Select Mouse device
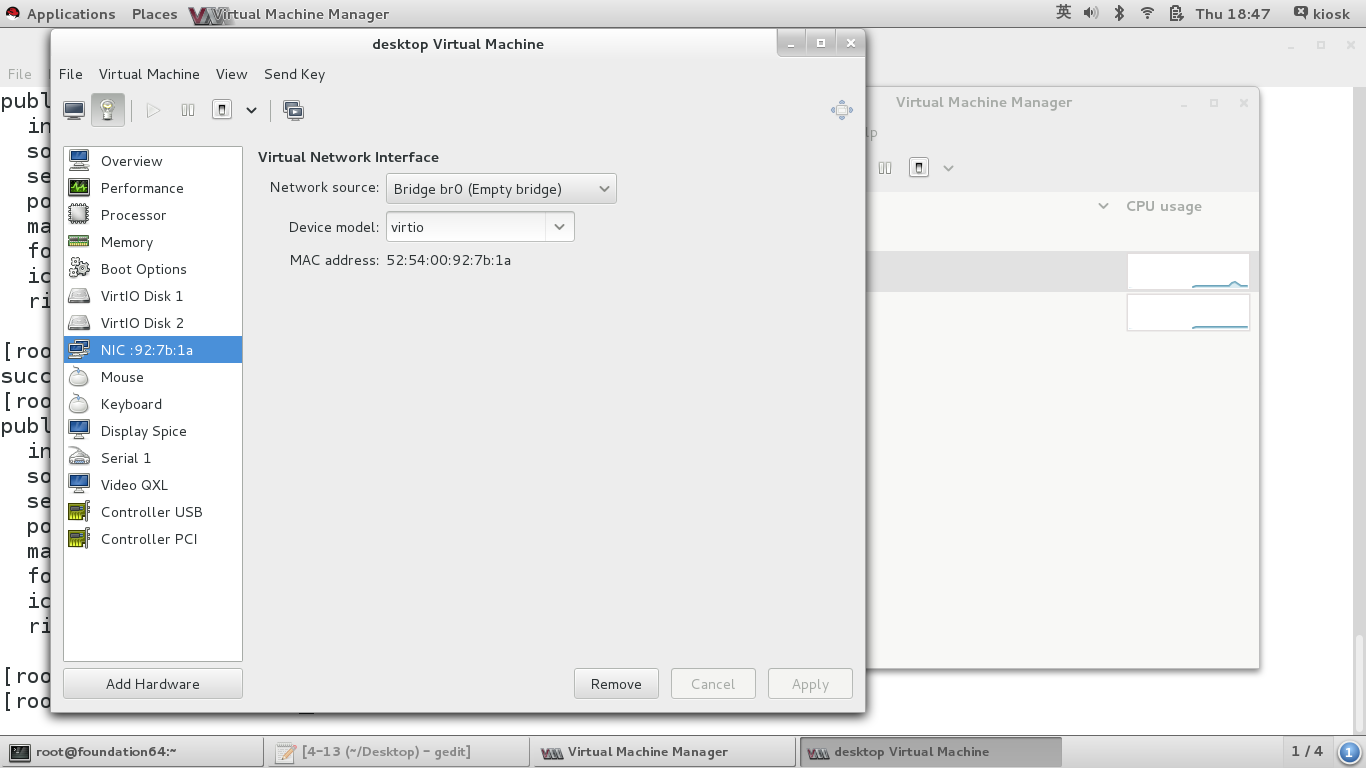Viewport: 1366px width, 768px height. [x=153, y=377]
